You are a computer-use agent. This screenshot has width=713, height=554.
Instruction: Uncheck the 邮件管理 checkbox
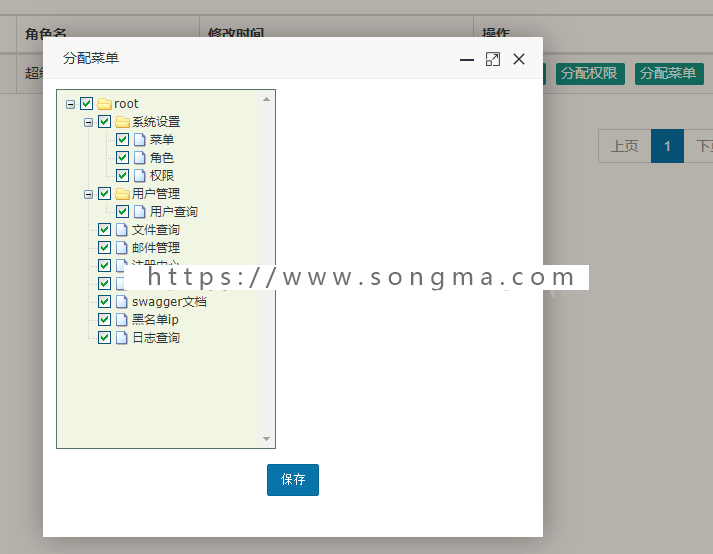pyautogui.click(x=105, y=247)
